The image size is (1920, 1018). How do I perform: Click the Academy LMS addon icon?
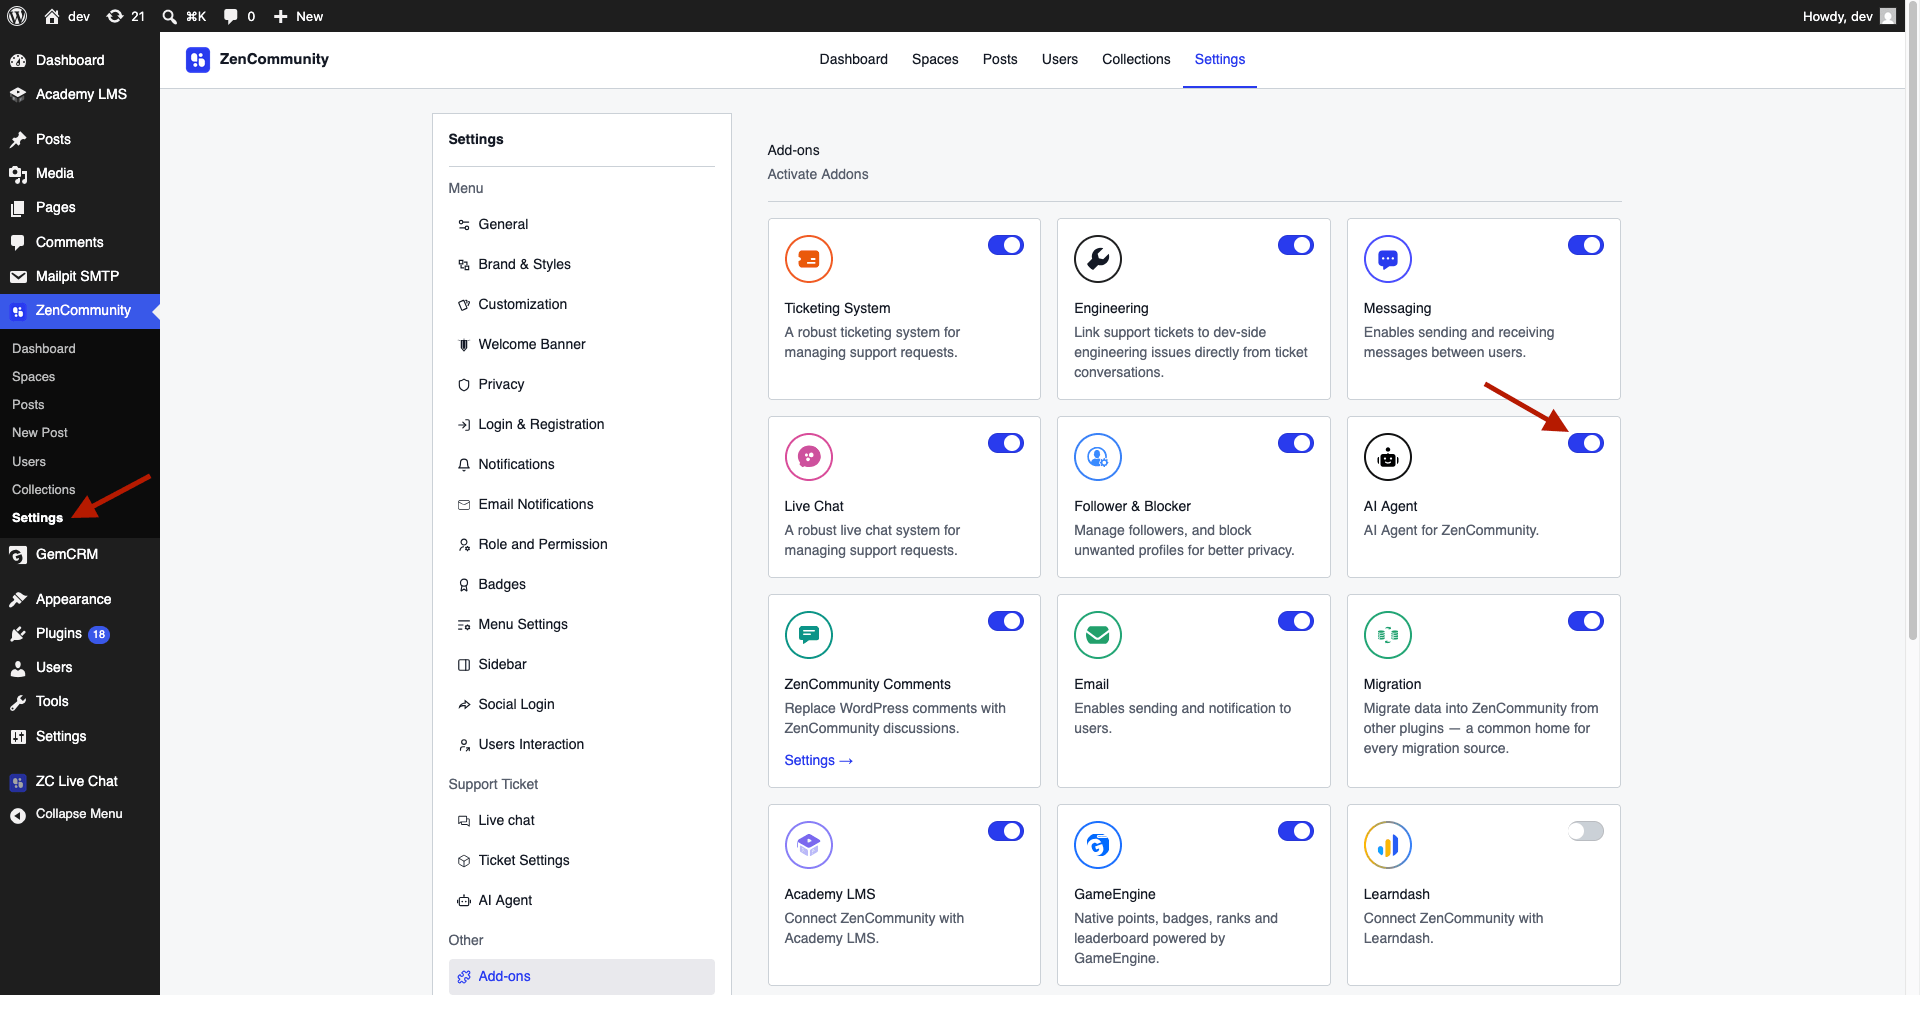pos(809,845)
